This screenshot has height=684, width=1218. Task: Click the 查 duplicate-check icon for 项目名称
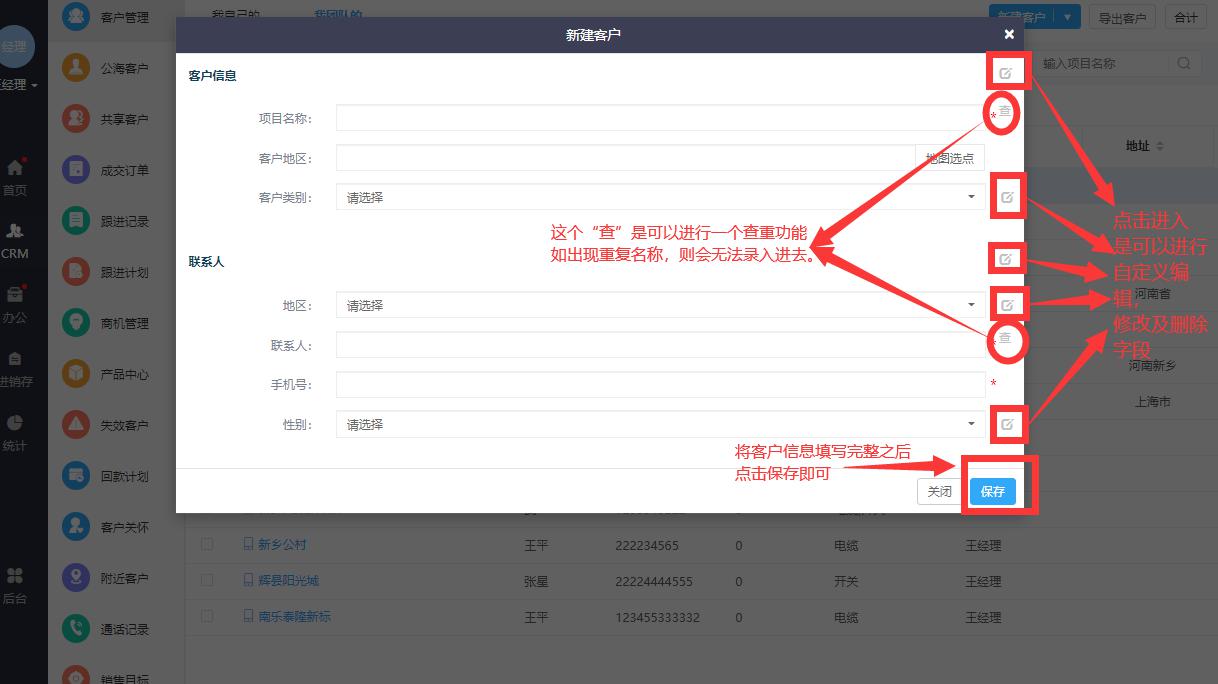click(x=1005, y=111)
